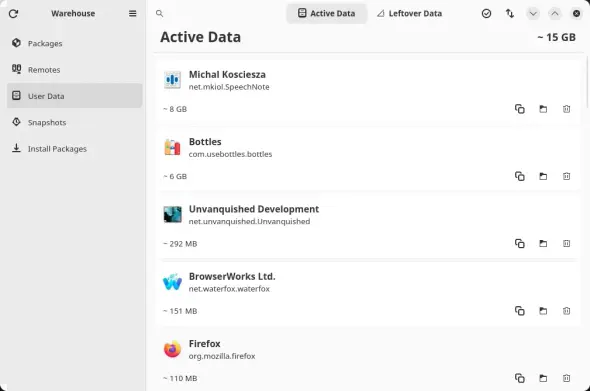The height and width of the screenshot is (391, 590).
Task: Open the sort options arrows icon
Action: (x=509, y=14)
